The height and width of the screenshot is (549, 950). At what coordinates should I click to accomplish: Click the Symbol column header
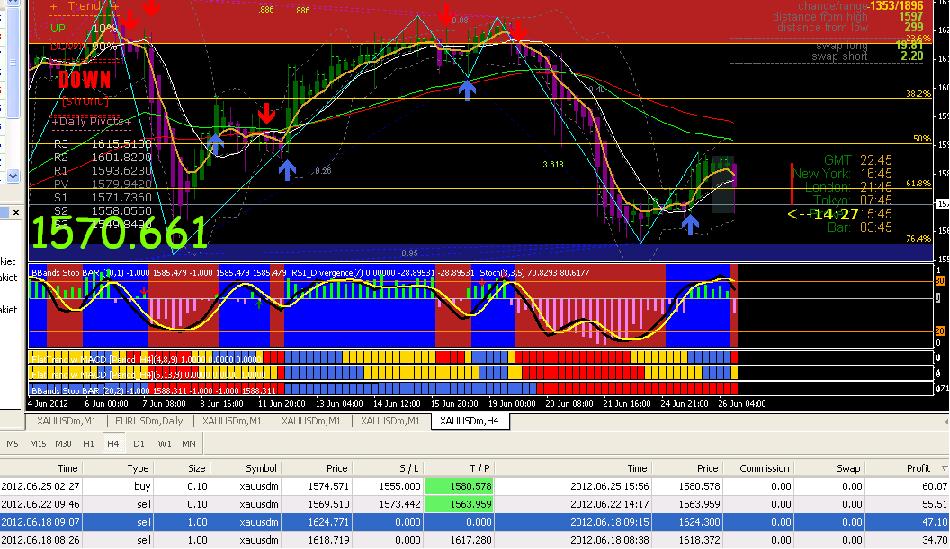click(264, 467)
